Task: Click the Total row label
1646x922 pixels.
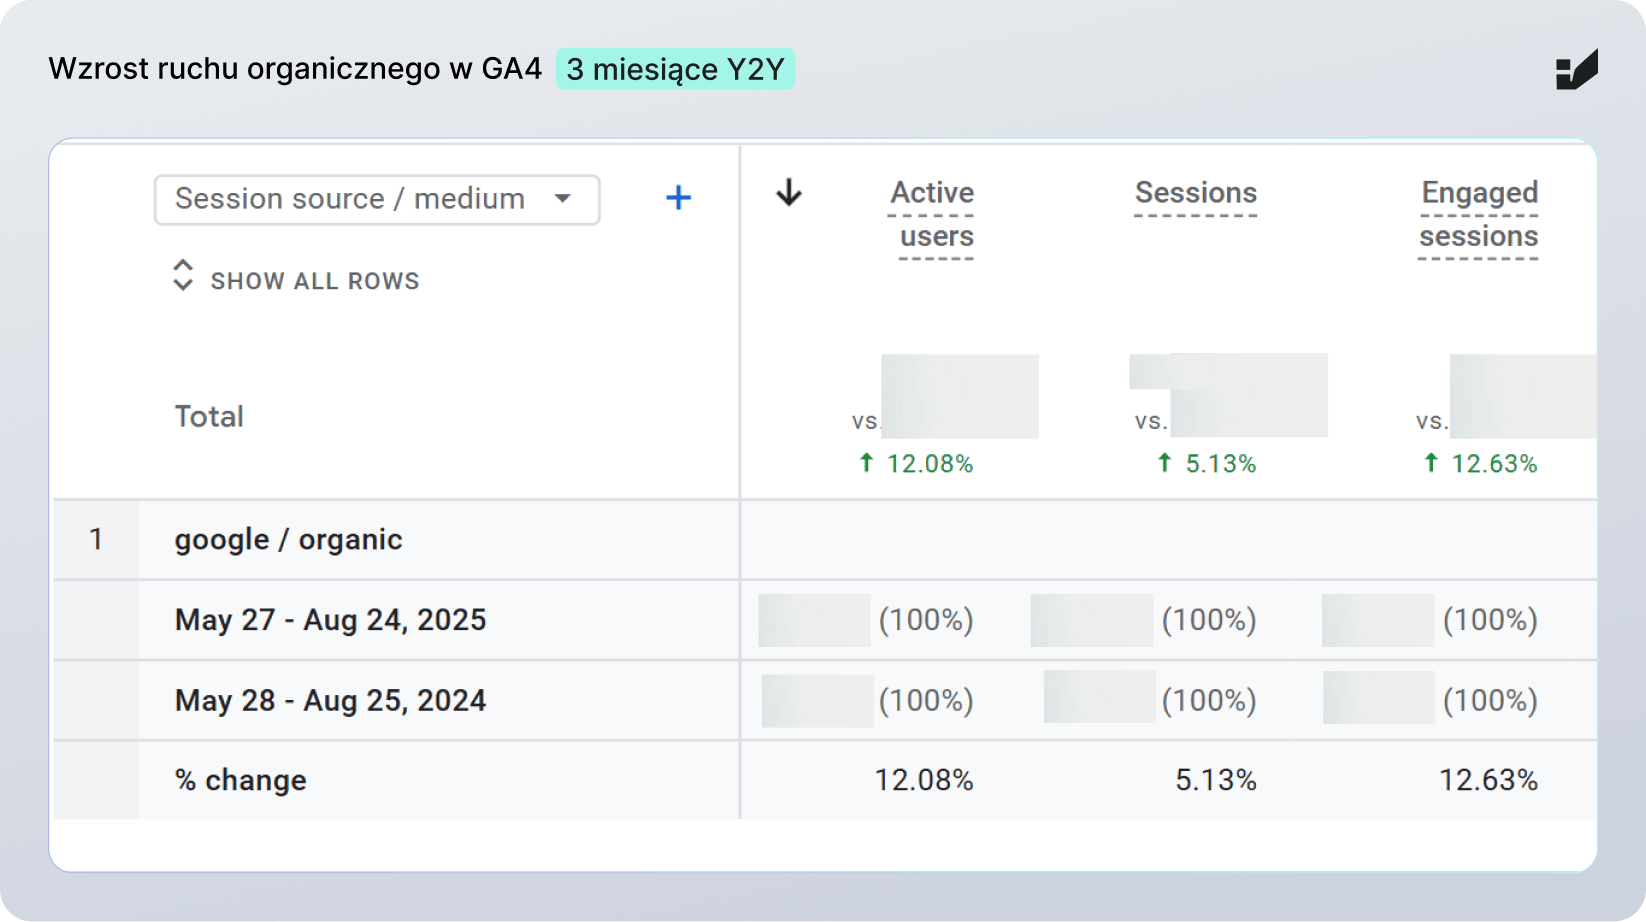Action: pos(209,416)
